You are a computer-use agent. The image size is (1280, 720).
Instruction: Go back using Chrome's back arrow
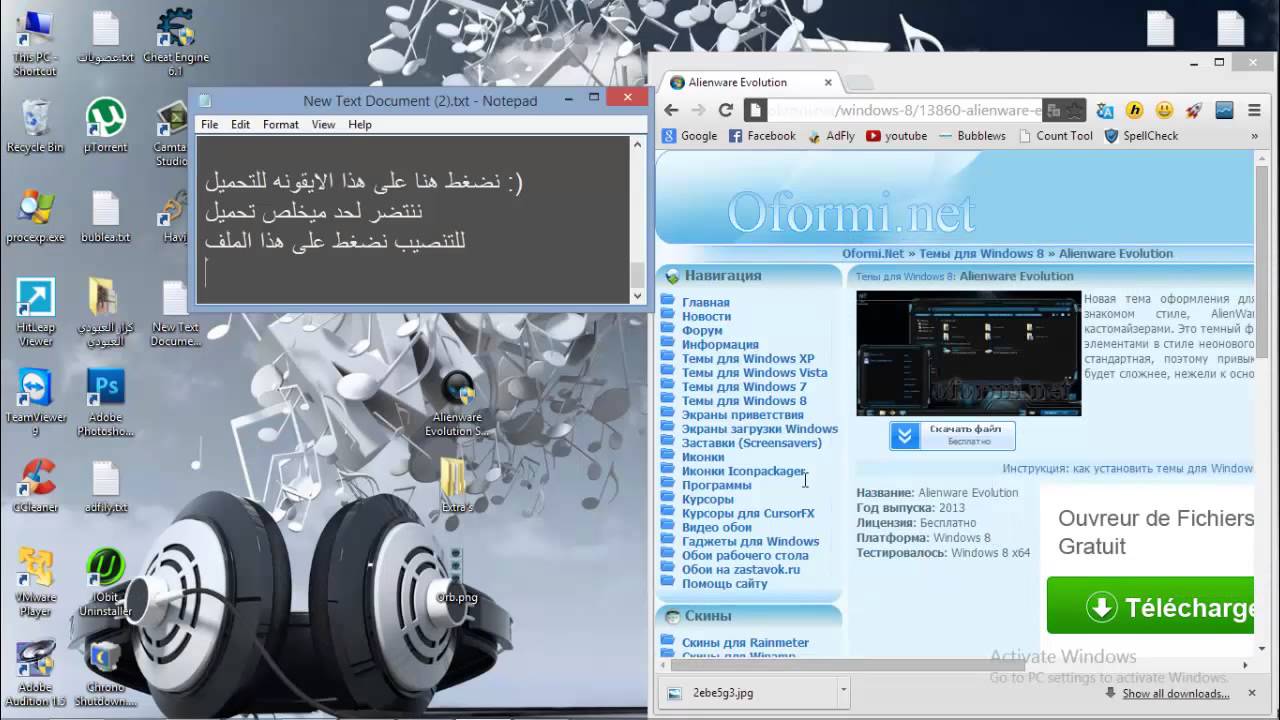click(671, 110)
